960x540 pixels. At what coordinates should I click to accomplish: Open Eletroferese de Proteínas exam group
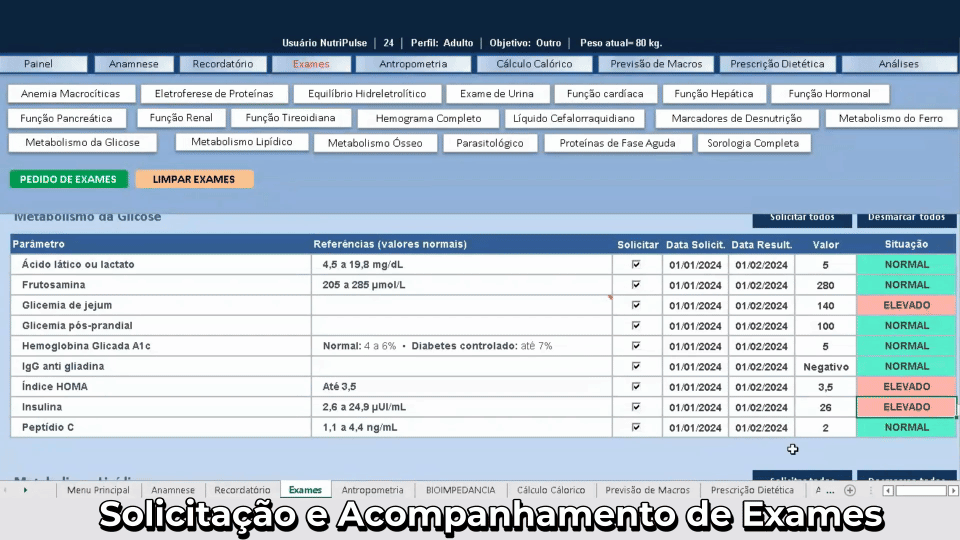pos(214,94)
